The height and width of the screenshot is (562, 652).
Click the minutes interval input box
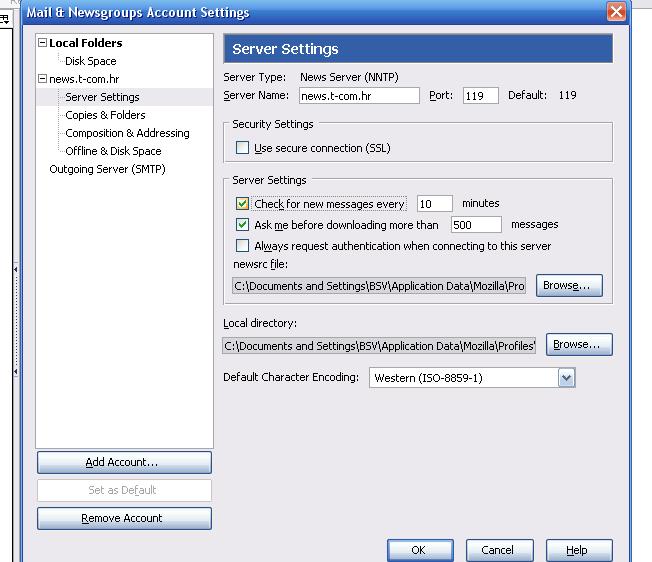[434, 204]
